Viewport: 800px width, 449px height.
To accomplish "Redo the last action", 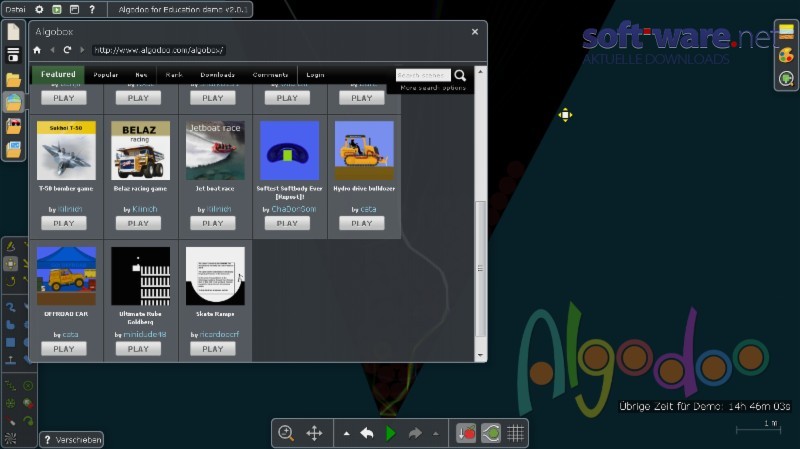I will coord(415,433).
